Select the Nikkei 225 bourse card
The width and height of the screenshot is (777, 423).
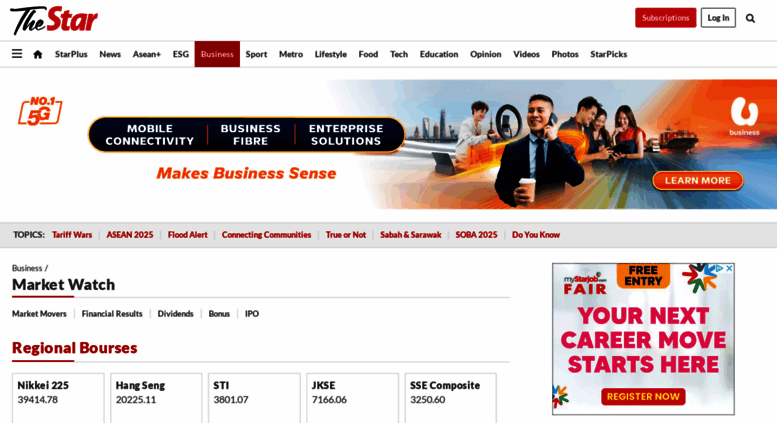pos(58,398)
